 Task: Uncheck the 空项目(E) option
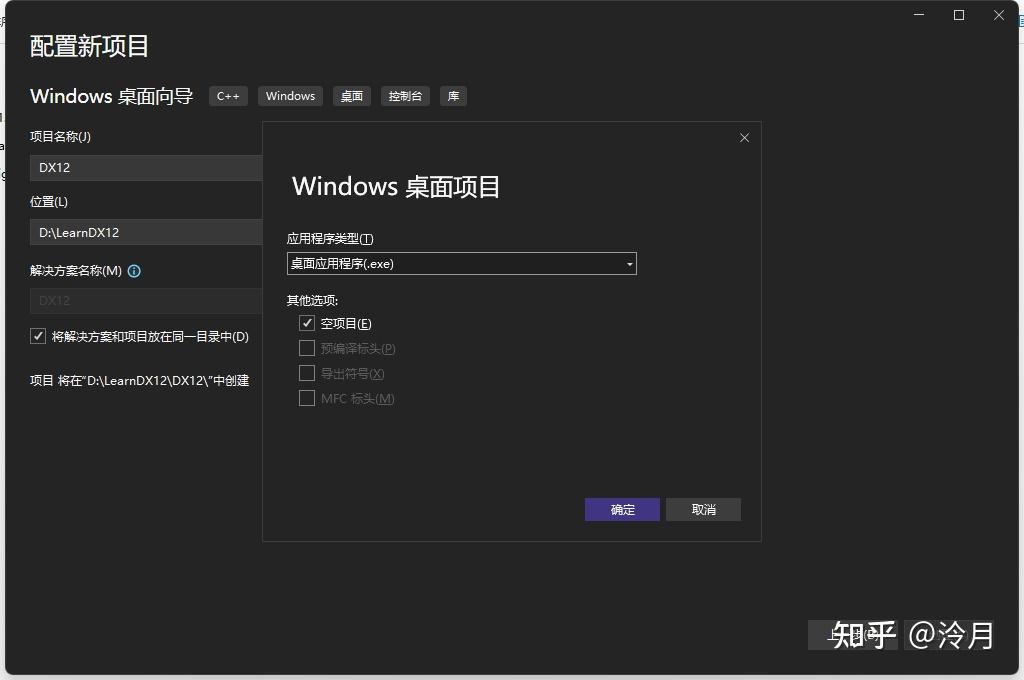click(307, 323)
